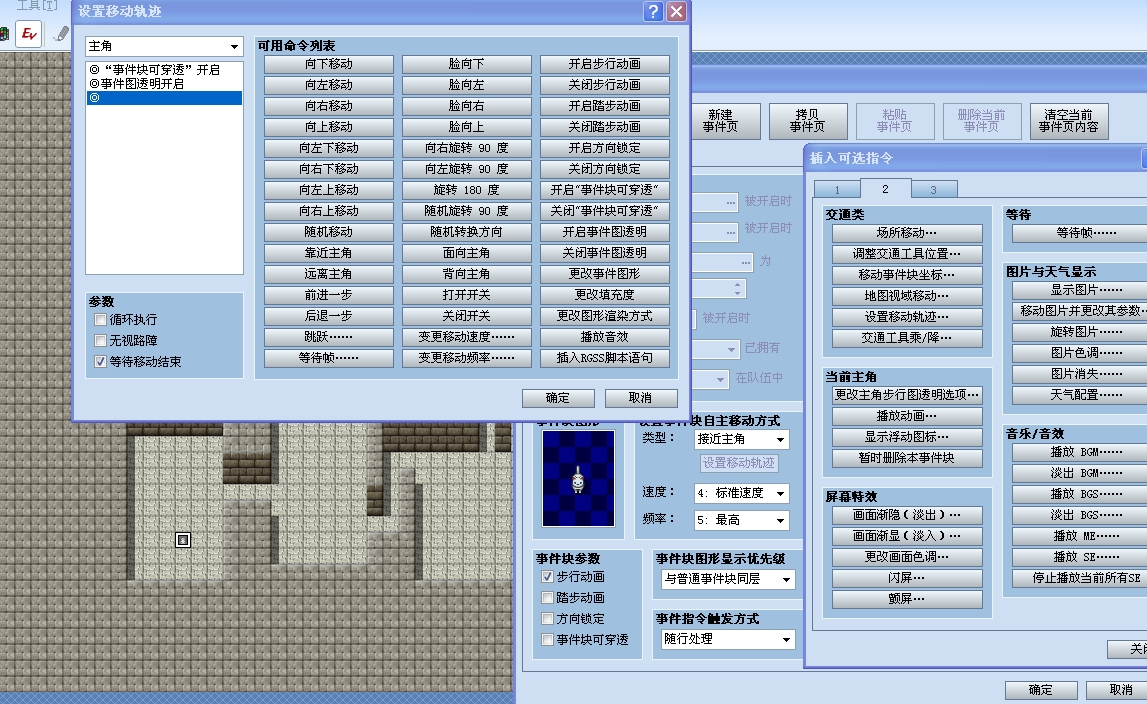Click 插入RGSS脚本语句 button
This screenshot has height=704, width=1147.
pyautogui.click(x=604, y=358)
